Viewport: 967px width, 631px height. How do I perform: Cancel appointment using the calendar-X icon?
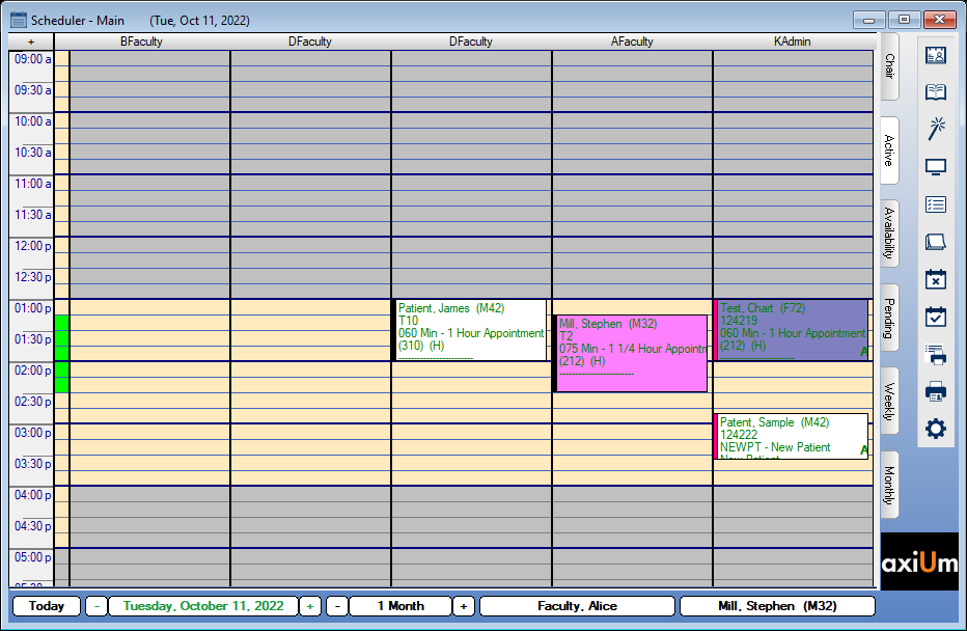(936, 279)
